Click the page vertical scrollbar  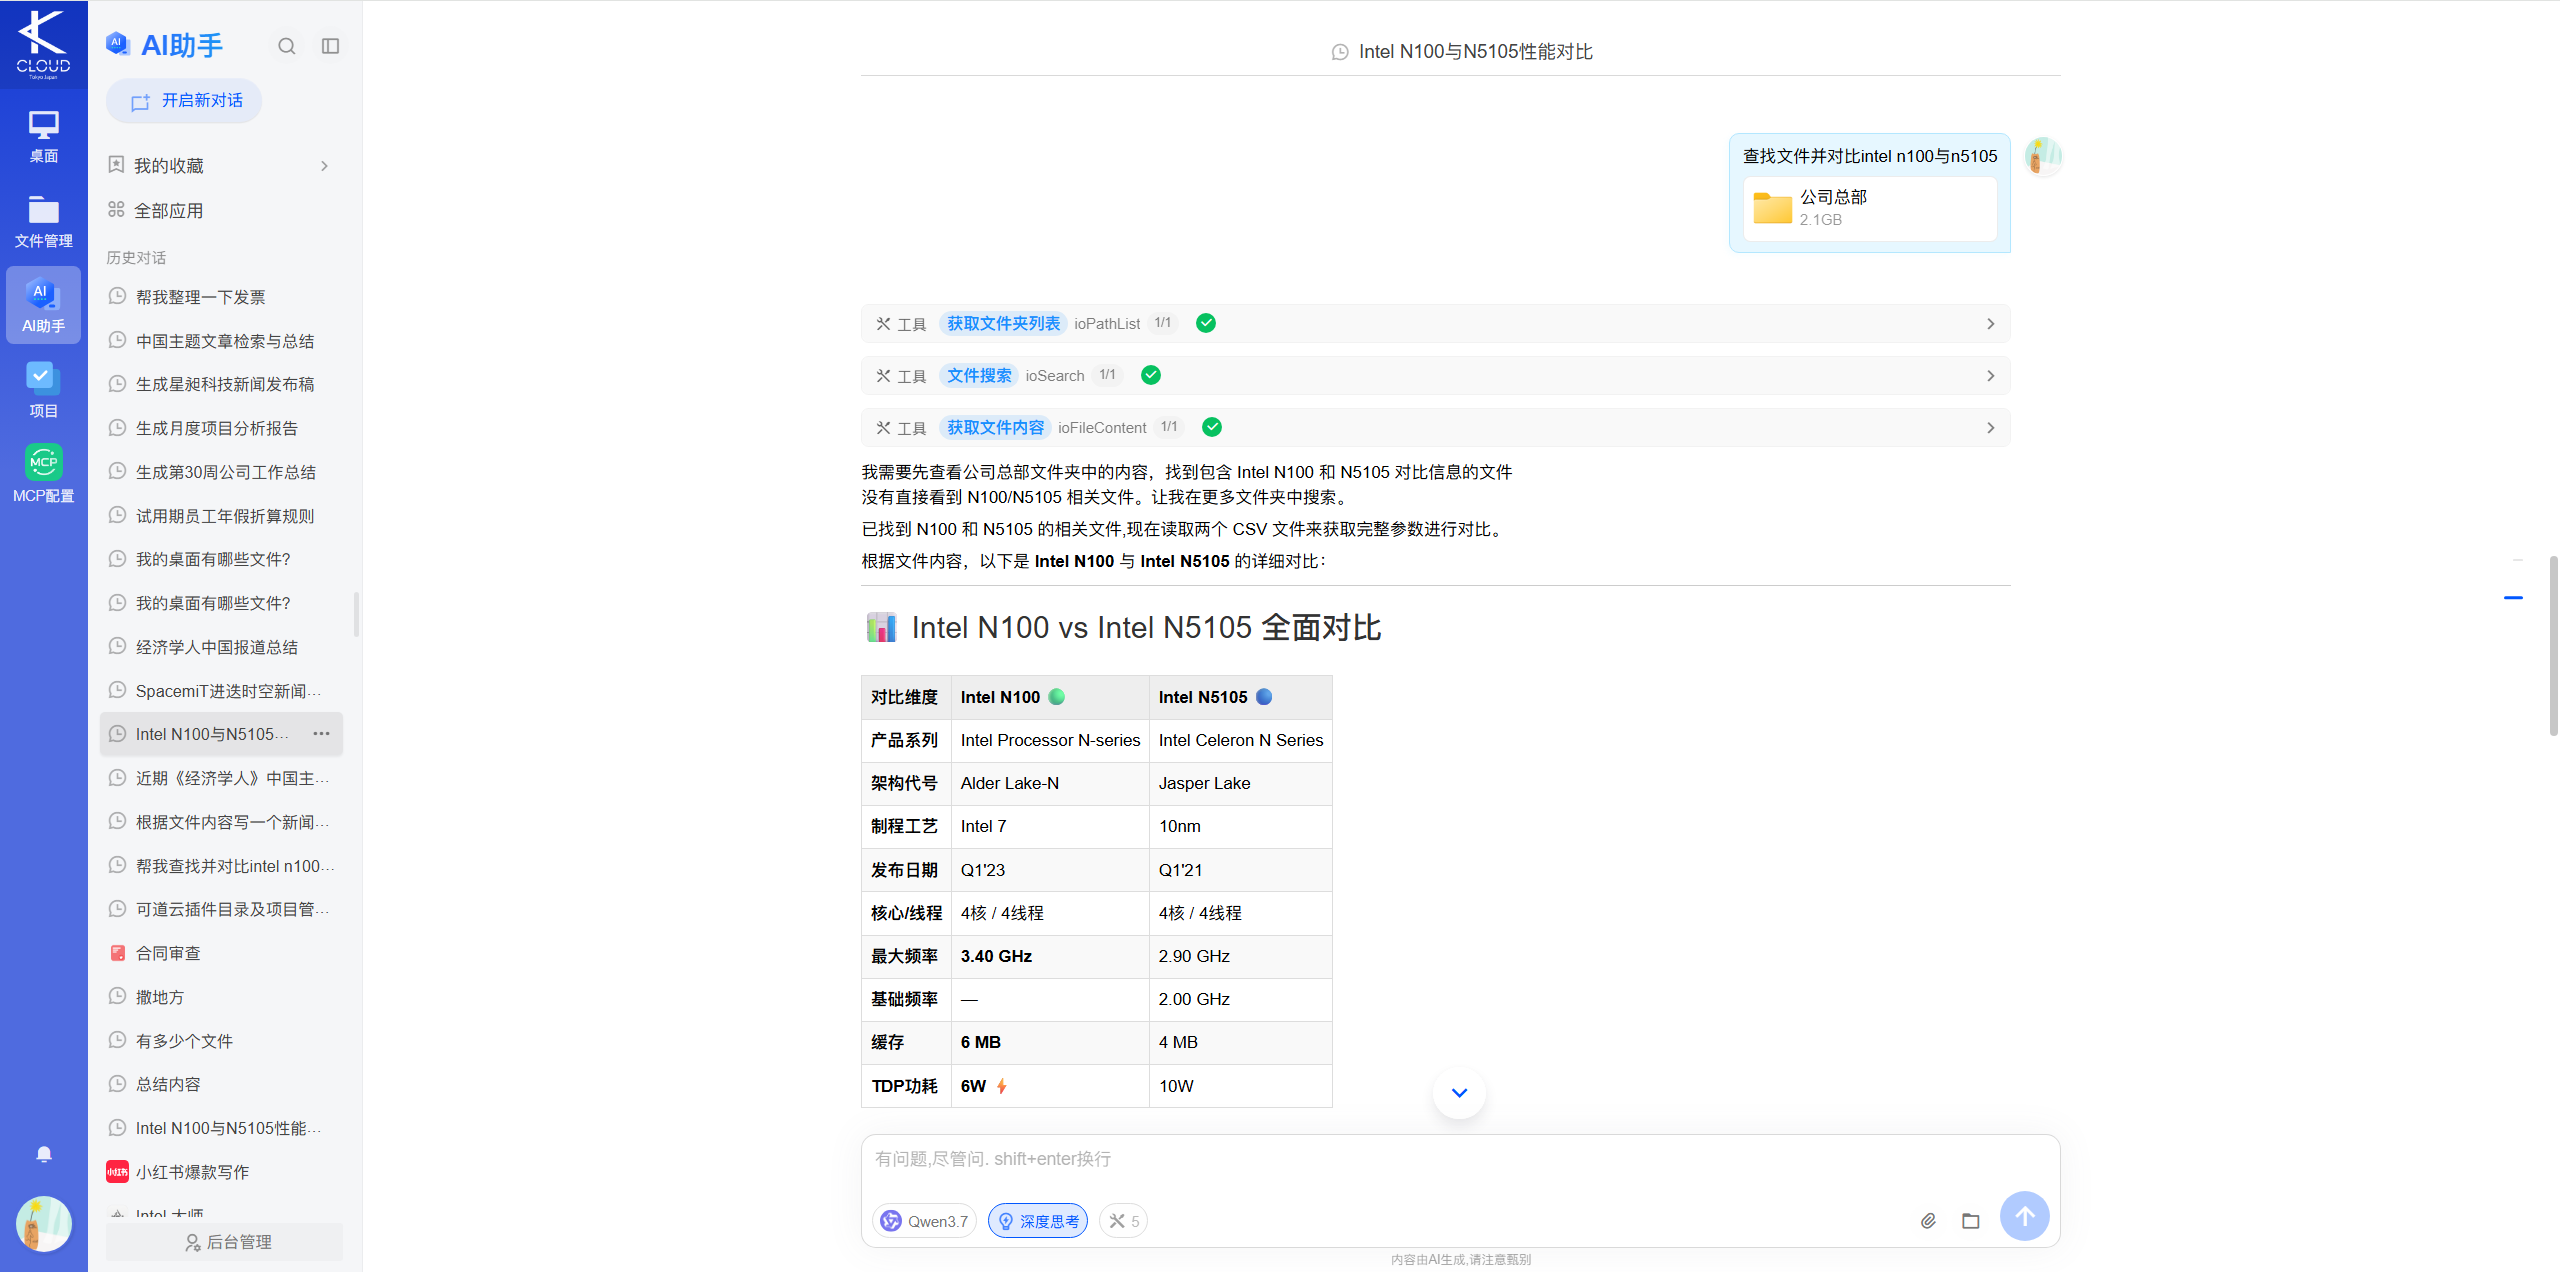(2553, 646)
